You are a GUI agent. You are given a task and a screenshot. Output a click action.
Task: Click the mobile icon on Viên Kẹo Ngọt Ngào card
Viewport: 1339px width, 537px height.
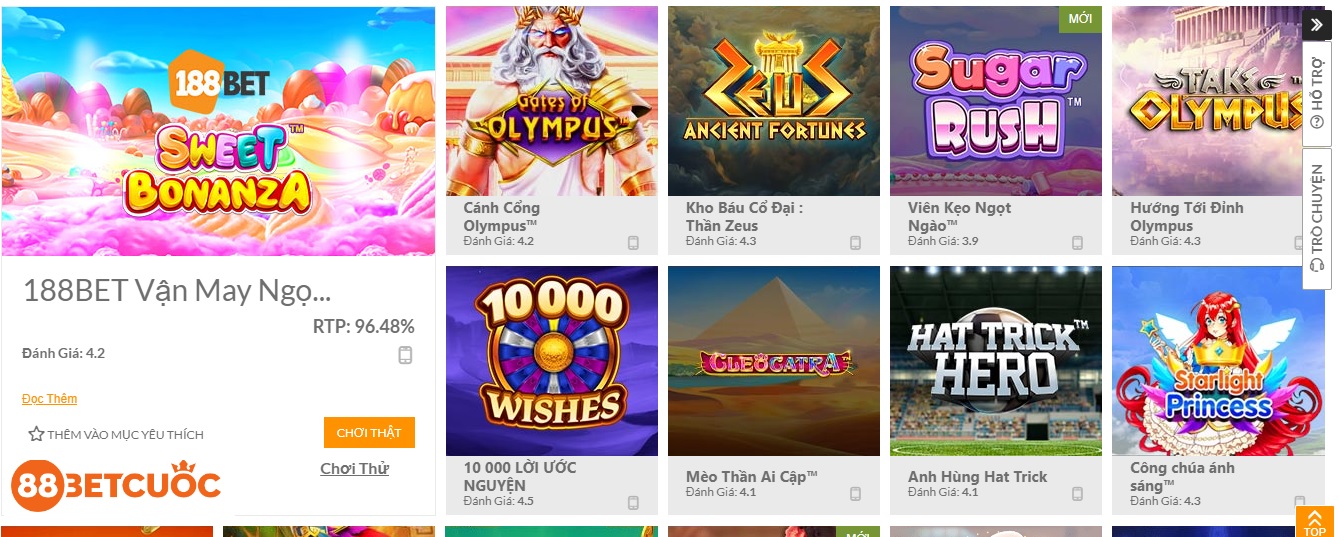1077,243
